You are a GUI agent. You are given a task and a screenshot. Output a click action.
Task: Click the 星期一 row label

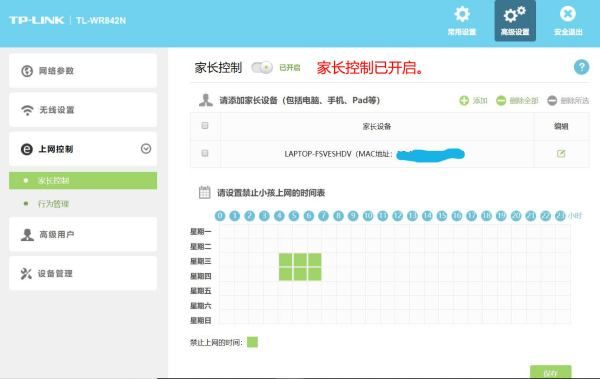(201, 231)
